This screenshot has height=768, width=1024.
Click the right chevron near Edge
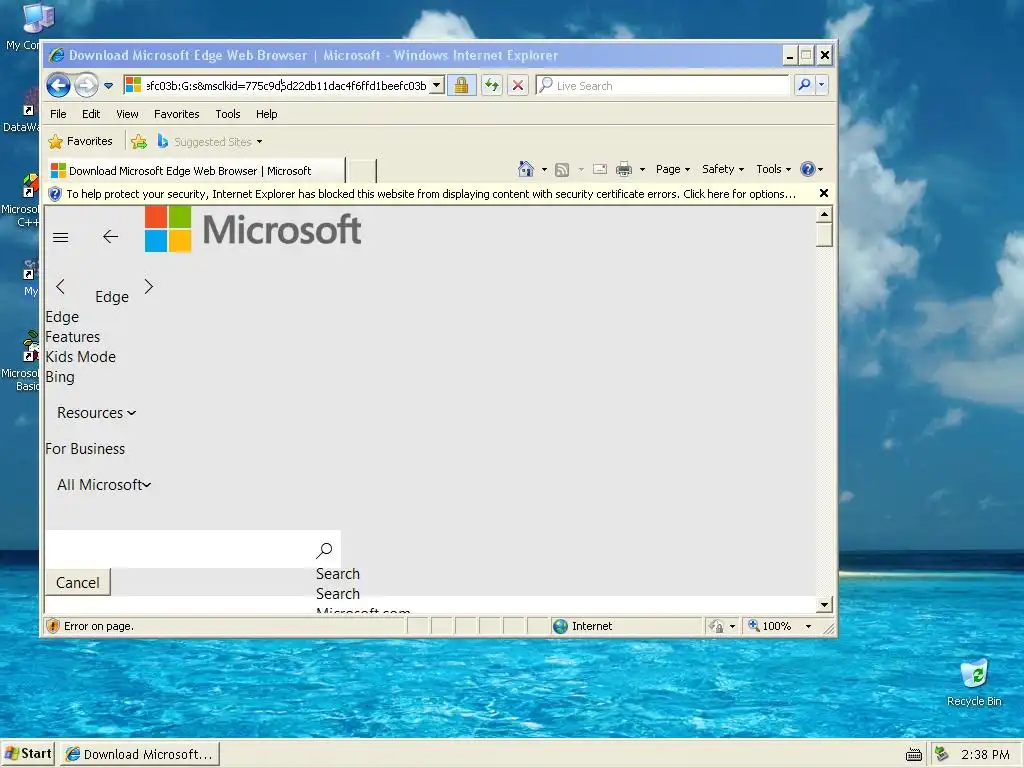[148, 286]
